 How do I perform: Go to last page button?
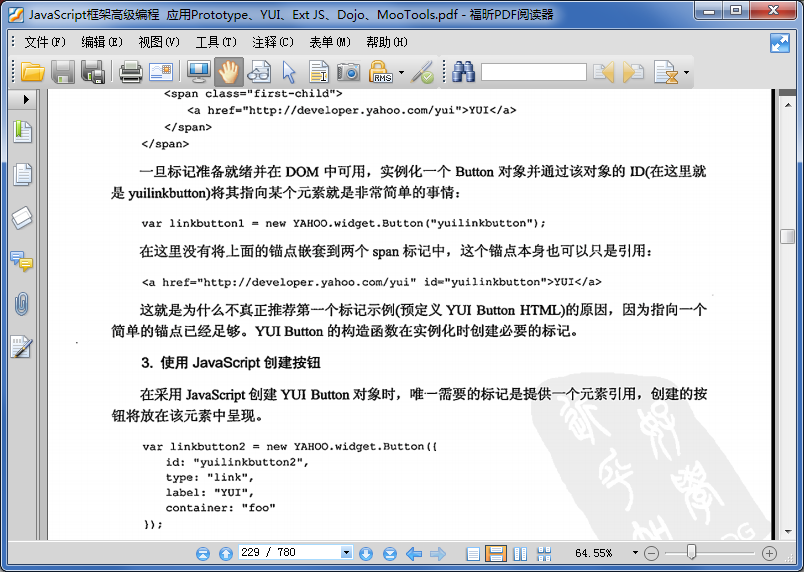390,554
